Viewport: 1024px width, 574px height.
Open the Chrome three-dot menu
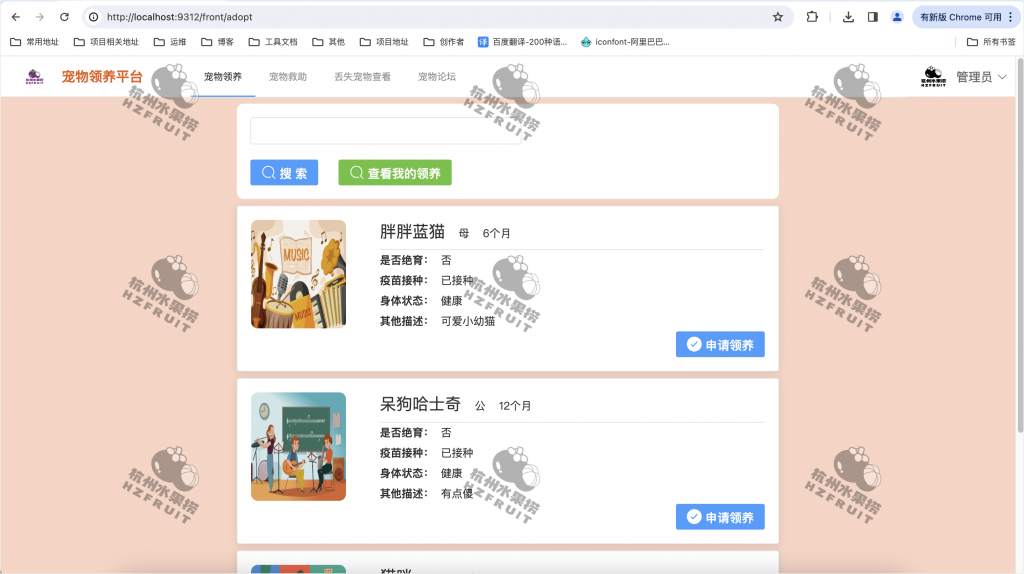point(1010,17)
